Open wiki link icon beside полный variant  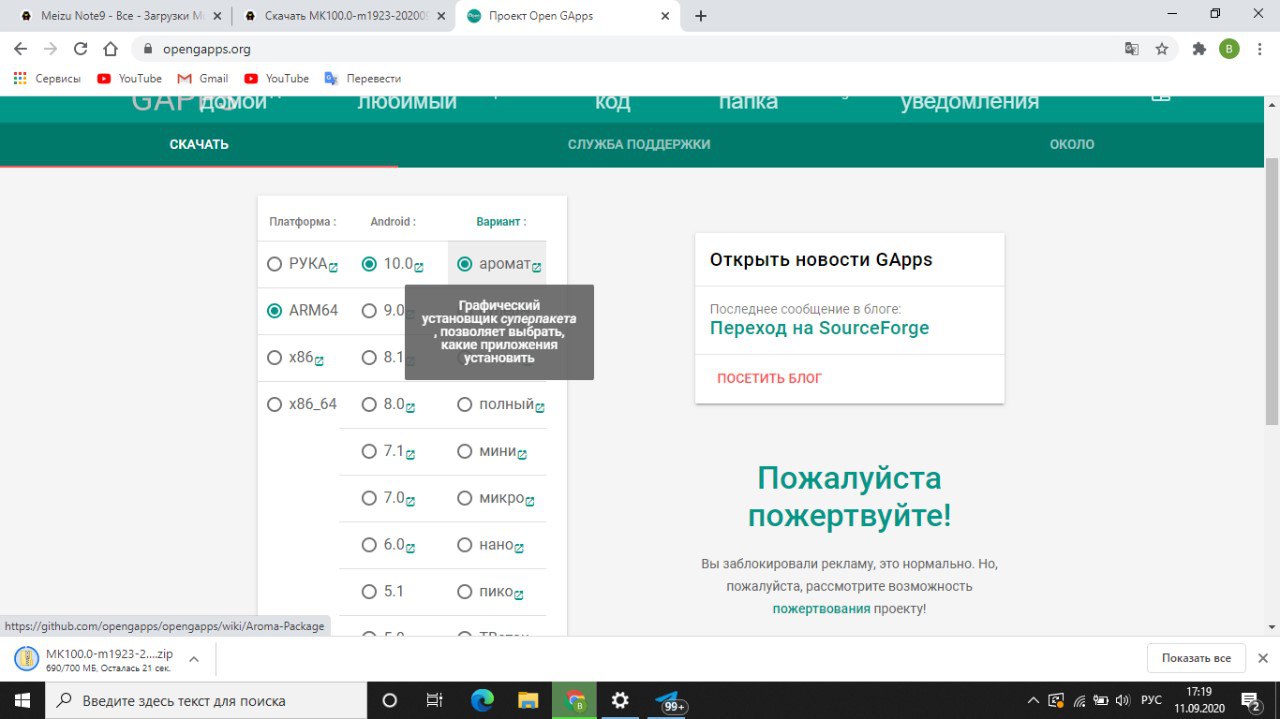[540, 407]
